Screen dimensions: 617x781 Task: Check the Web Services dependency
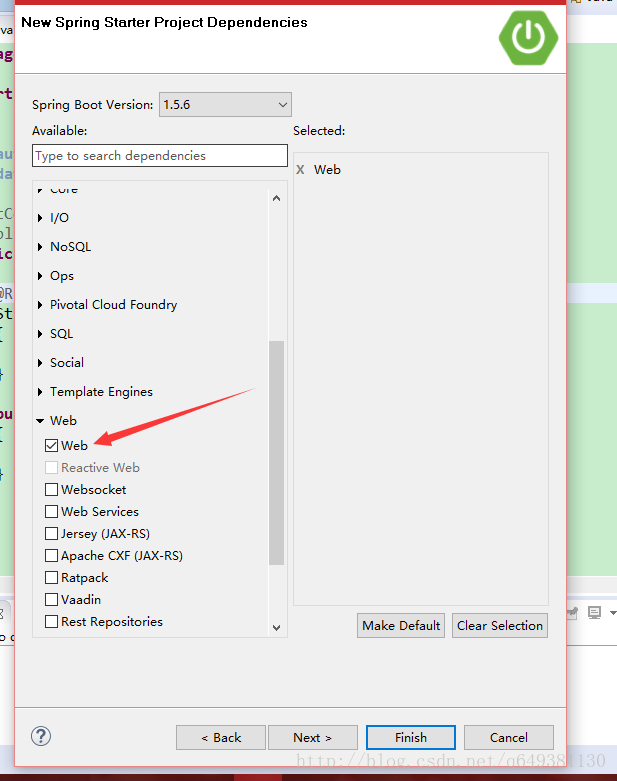pos(51,512)
